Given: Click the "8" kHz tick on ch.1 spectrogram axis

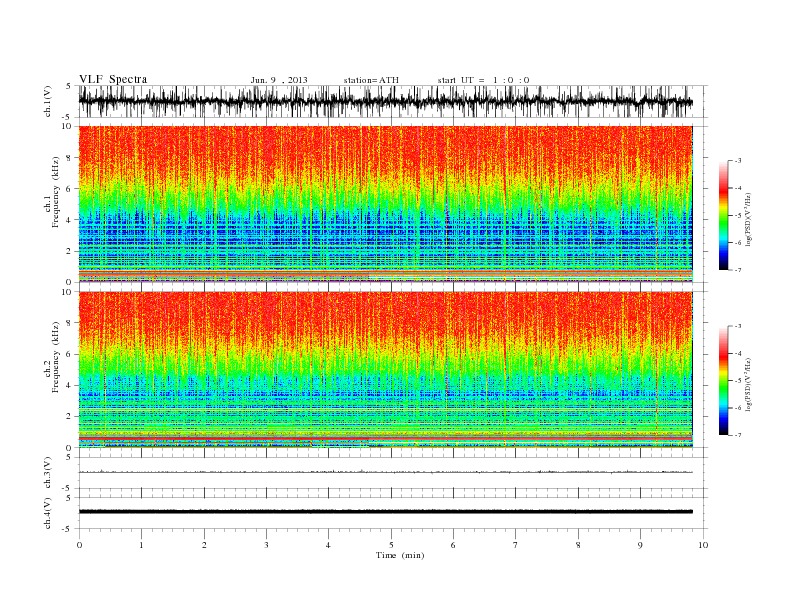Looking at the screenshot, I should click(69, 158).
